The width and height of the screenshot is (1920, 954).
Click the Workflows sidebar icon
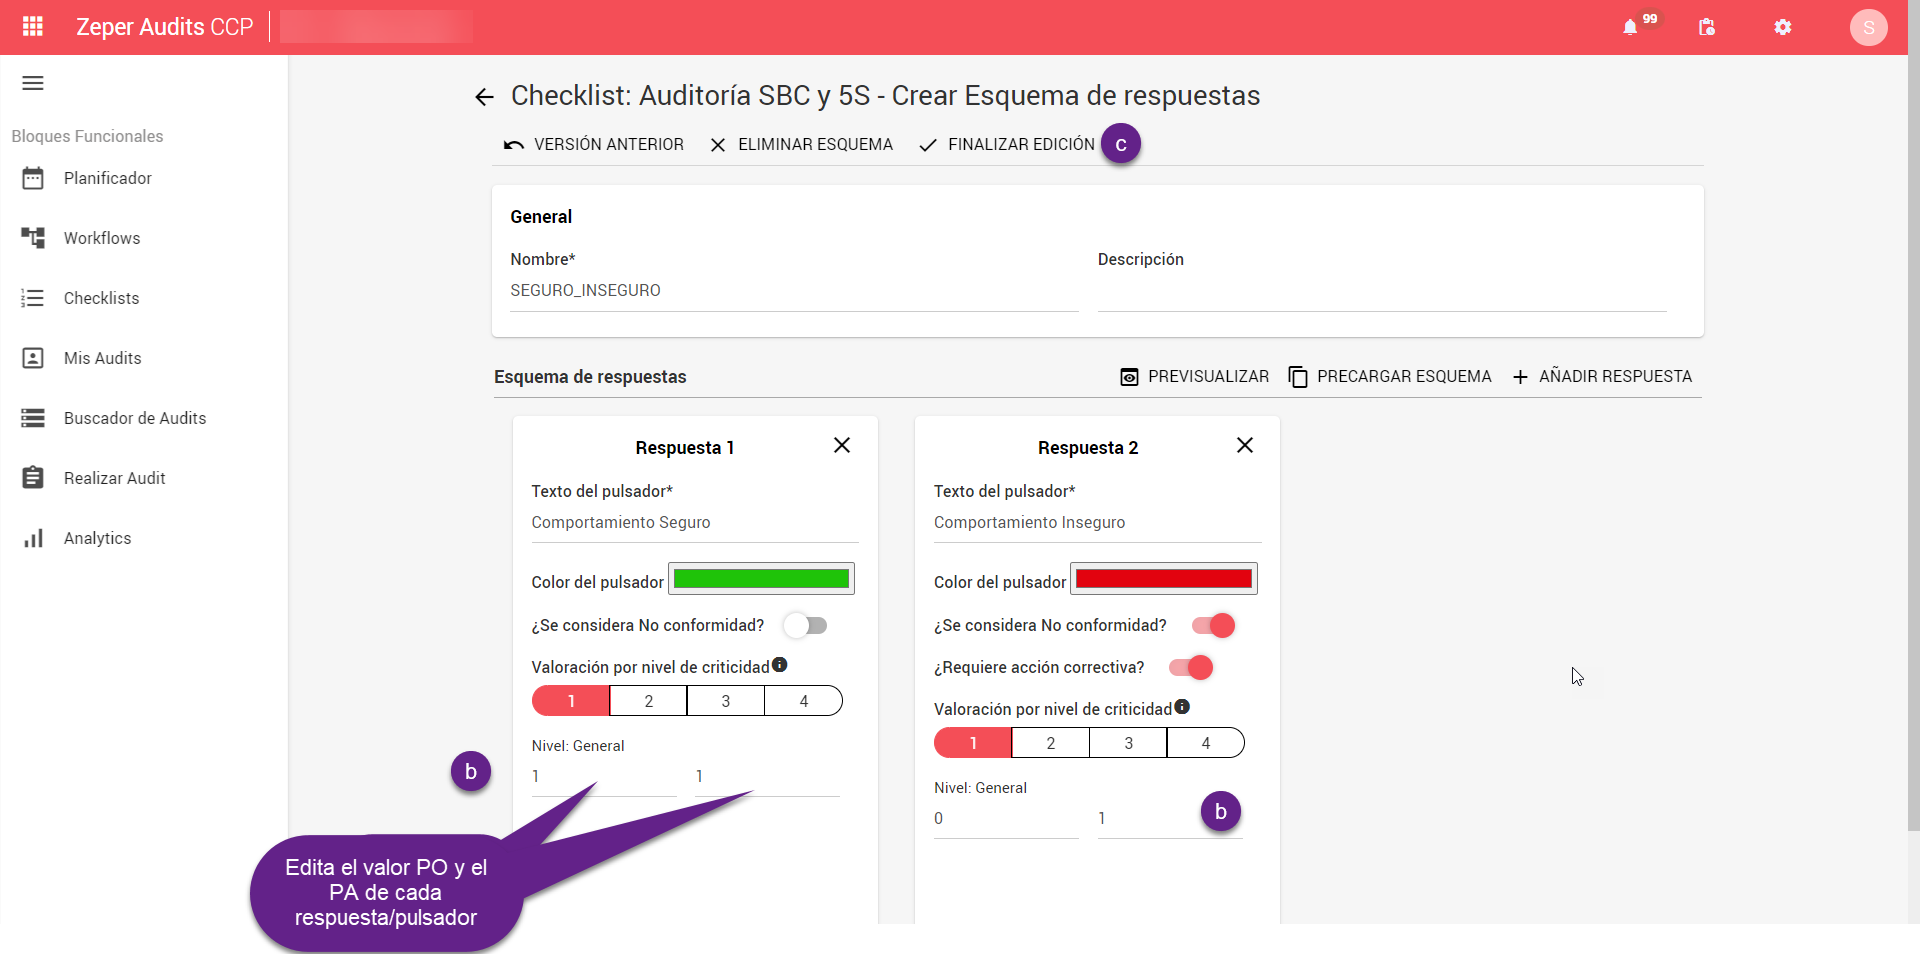[x=33, y=238]
